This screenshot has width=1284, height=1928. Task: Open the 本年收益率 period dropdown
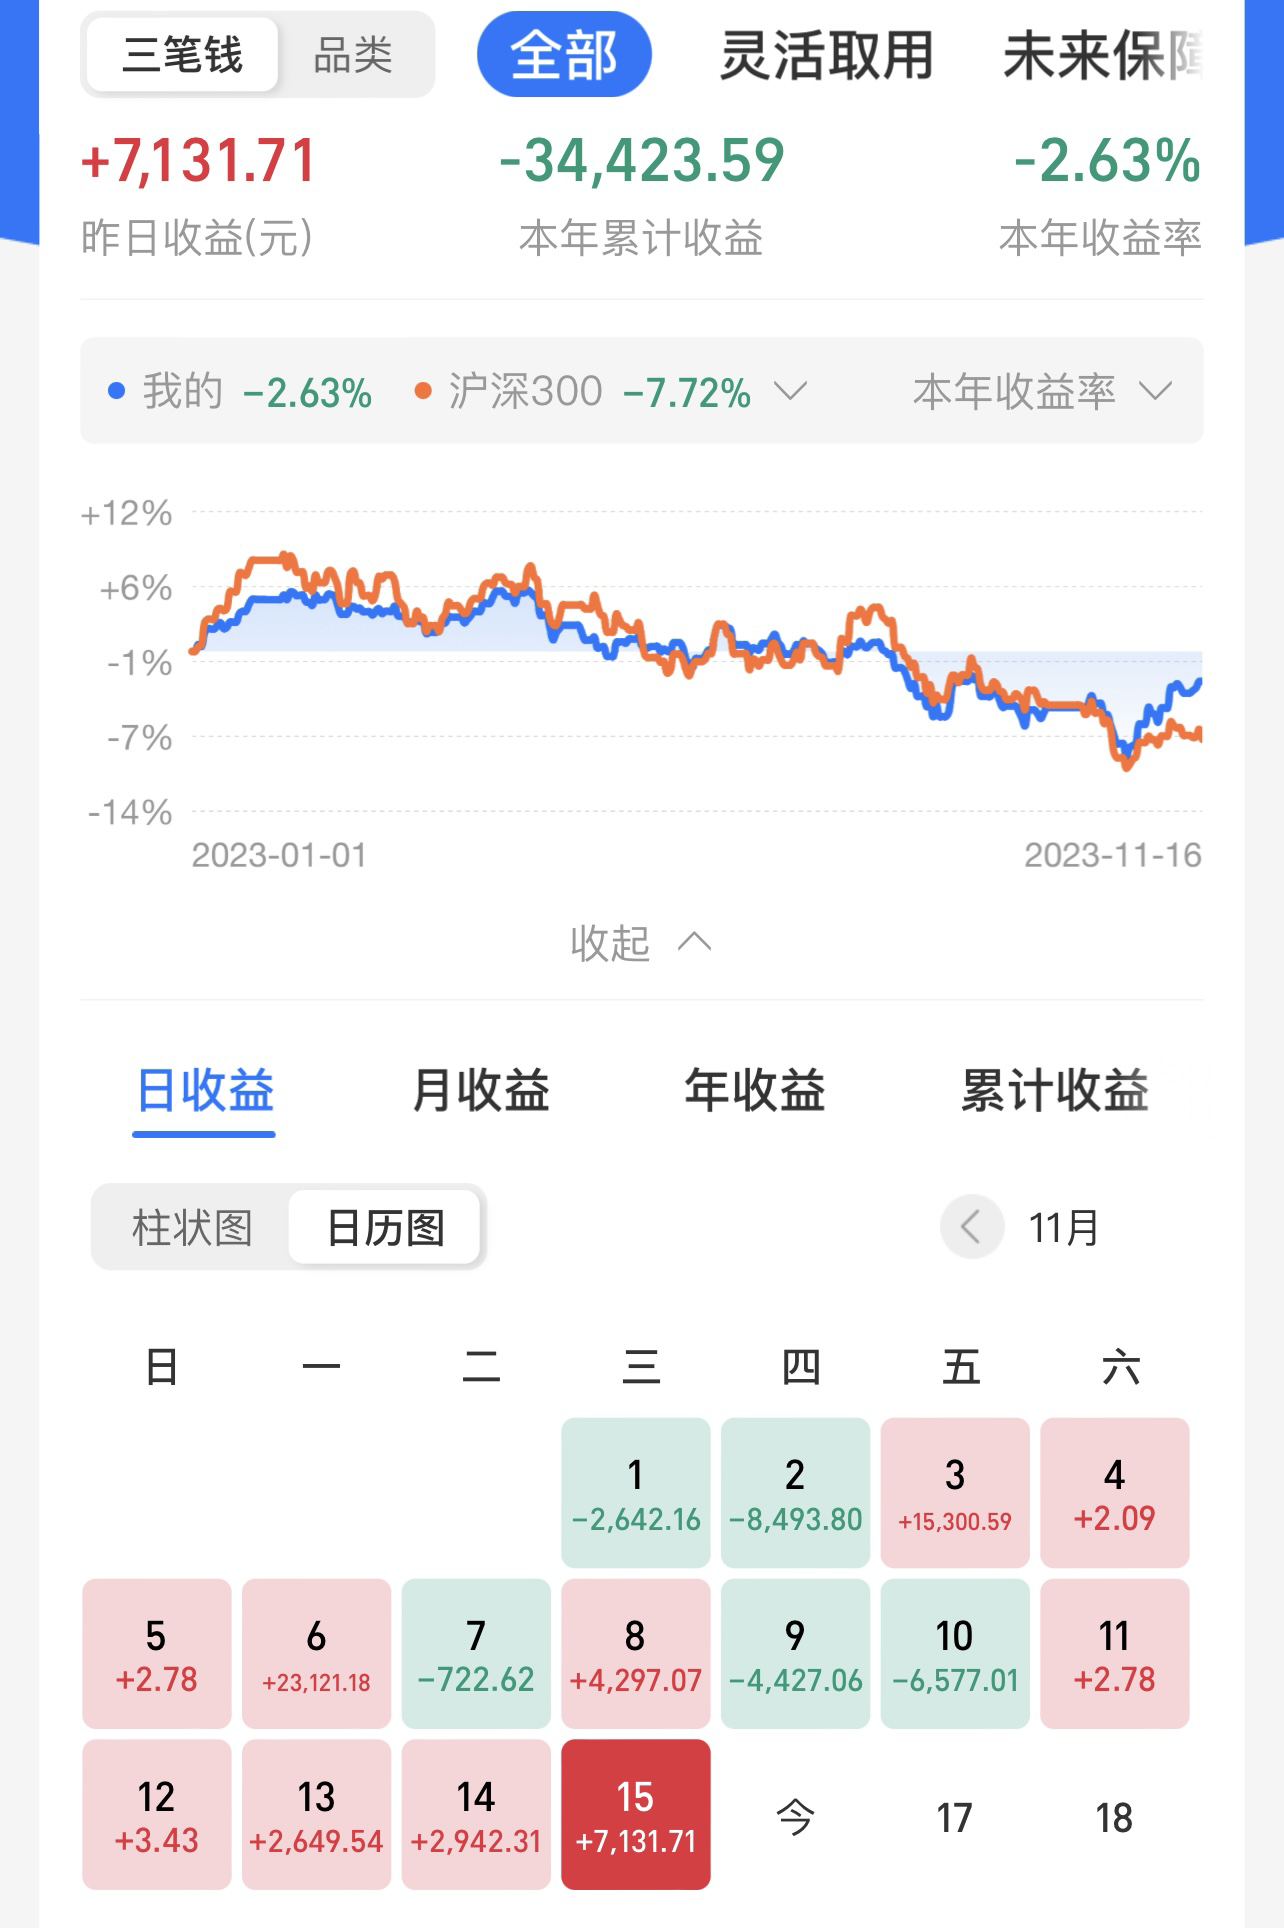(x=1042, y=391)
